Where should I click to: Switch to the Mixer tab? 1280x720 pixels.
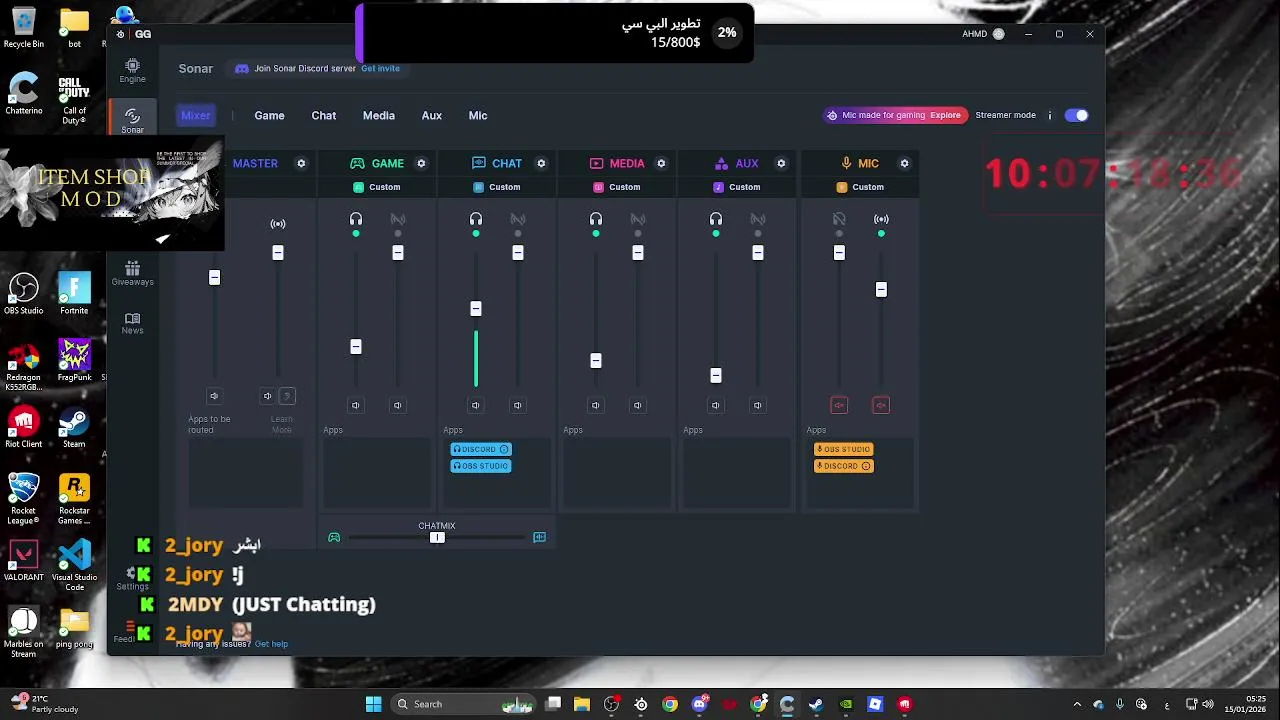coord(196,115)
